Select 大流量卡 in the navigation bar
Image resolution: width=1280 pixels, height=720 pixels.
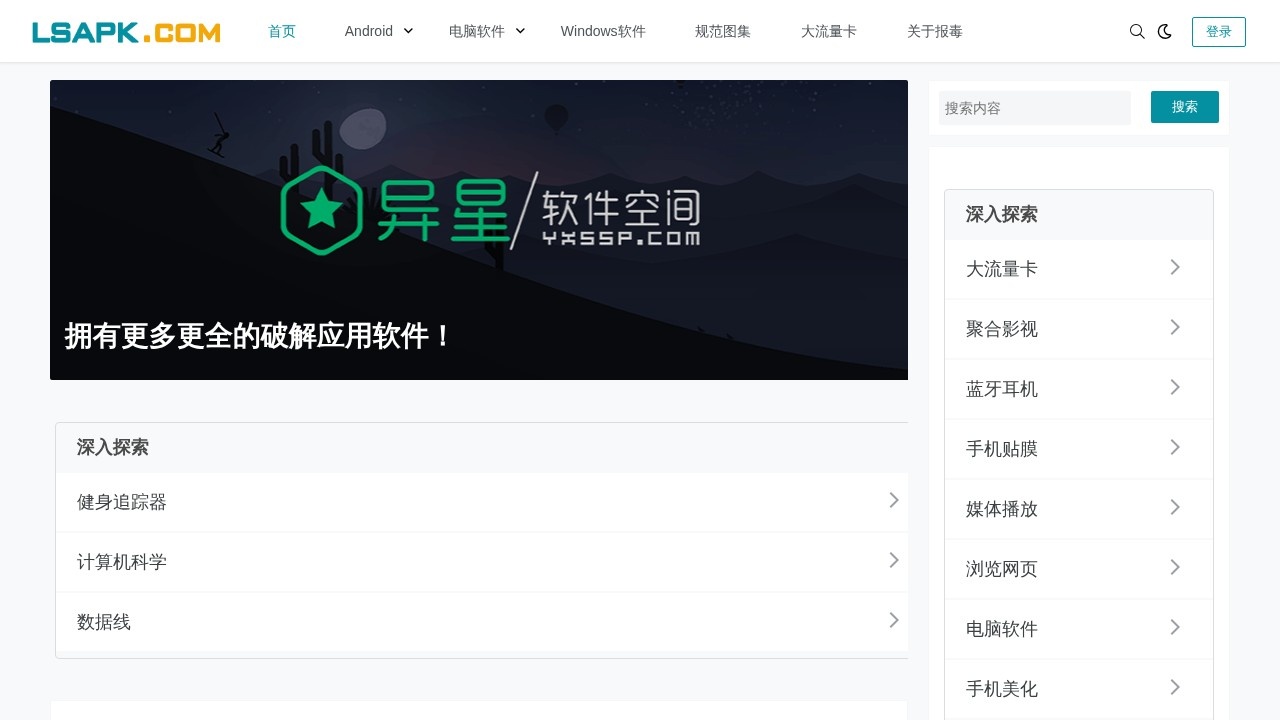coord(829,31)
